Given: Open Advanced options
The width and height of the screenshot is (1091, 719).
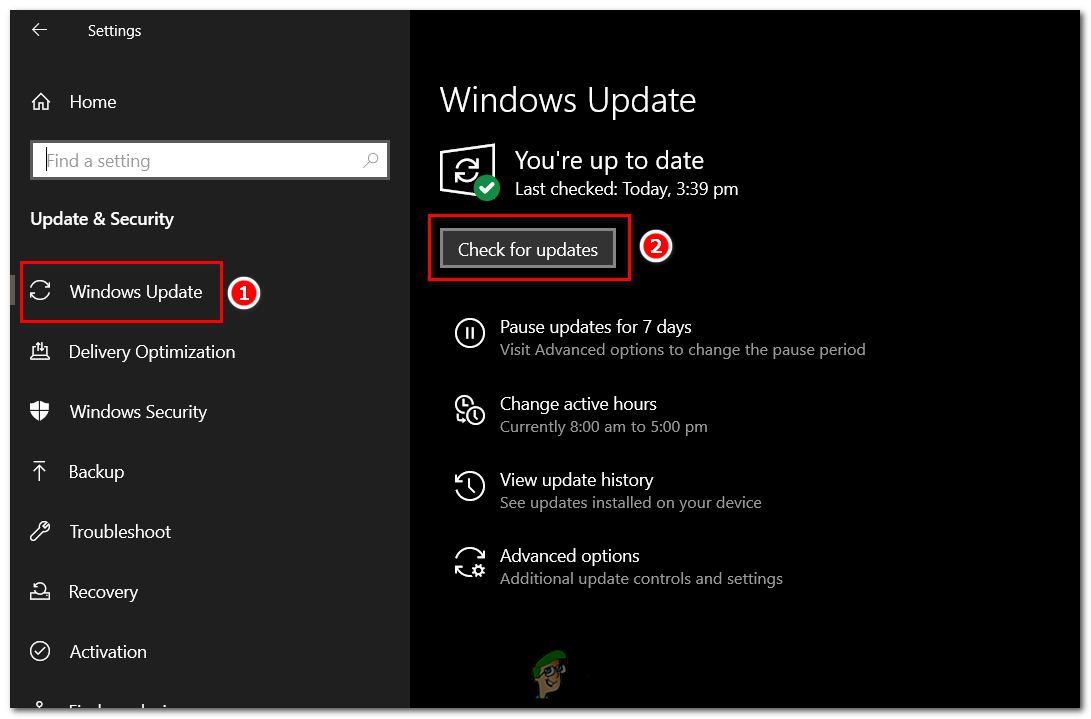Looking at the screenshot, I should (570, 556).
